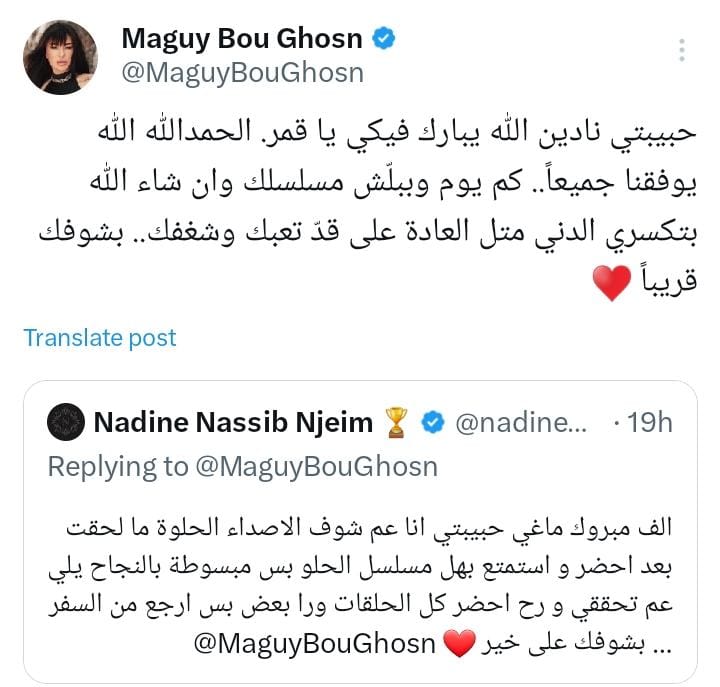Image resolution: width=720 pixels, height=687 pixels.
Task: Expand the trailing ellipsis in quoted post
Action: point(664,648)
